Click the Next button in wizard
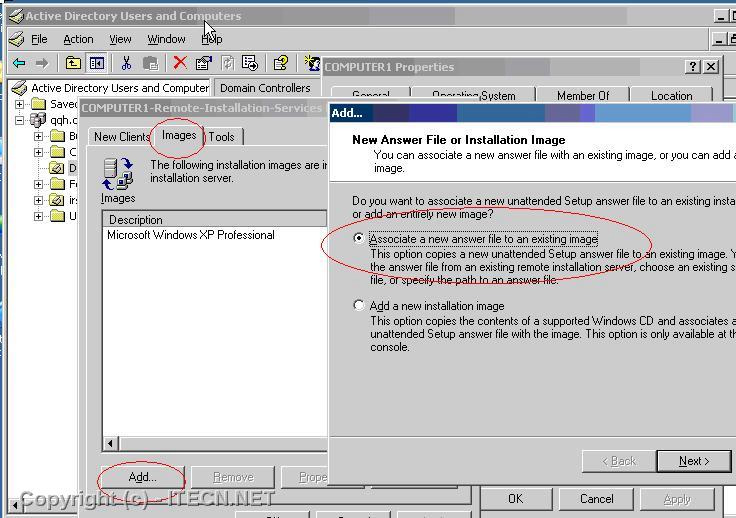The height and width of the screenshot is (518, 736). 693,461
